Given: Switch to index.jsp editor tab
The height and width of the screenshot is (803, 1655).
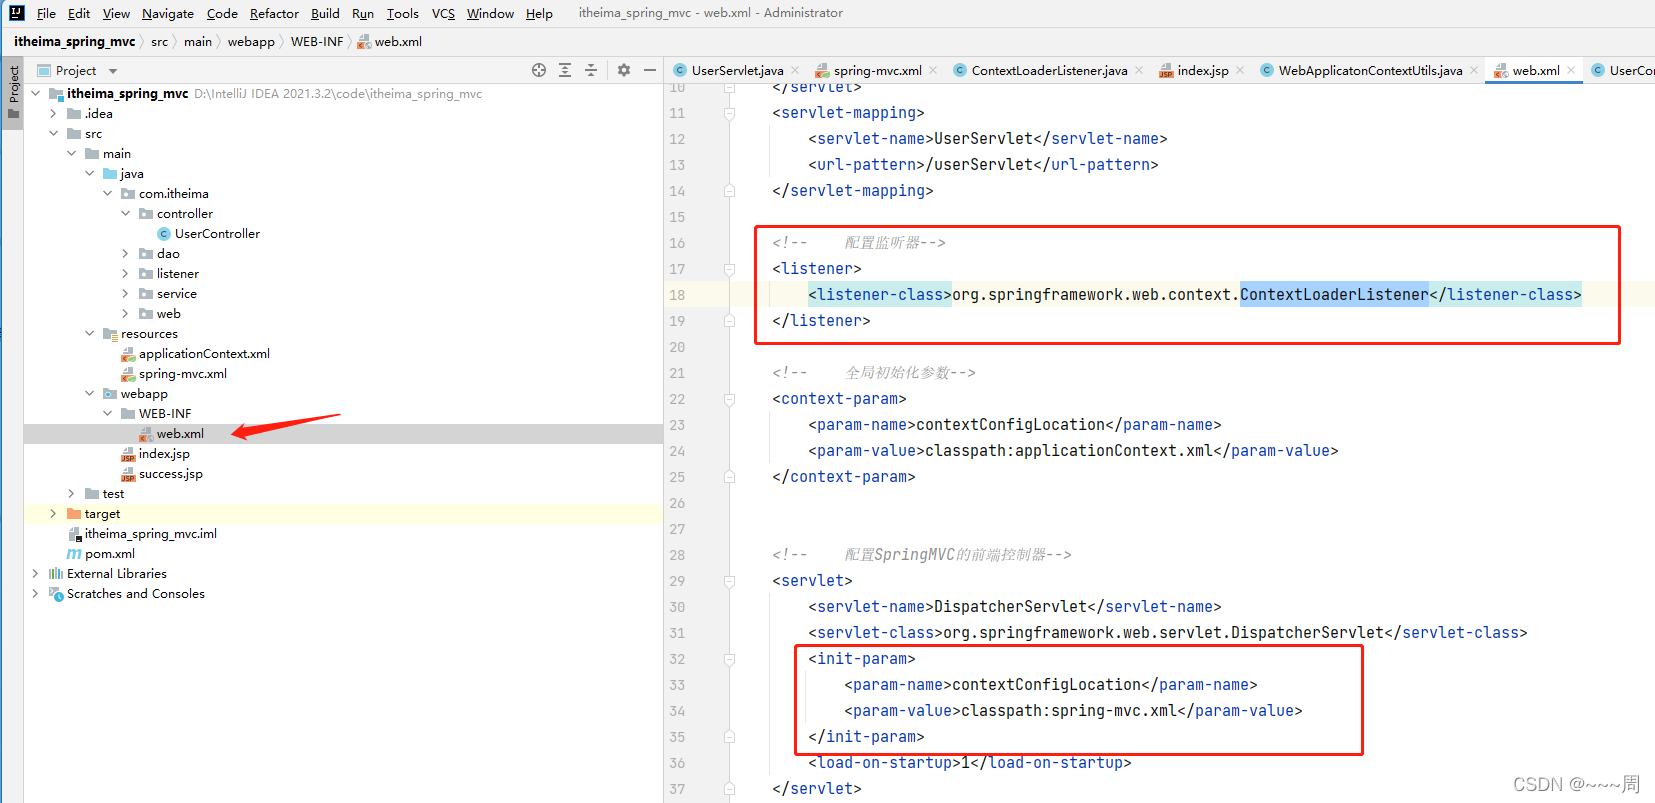Looking at the screenshot, I should 1203,70.
